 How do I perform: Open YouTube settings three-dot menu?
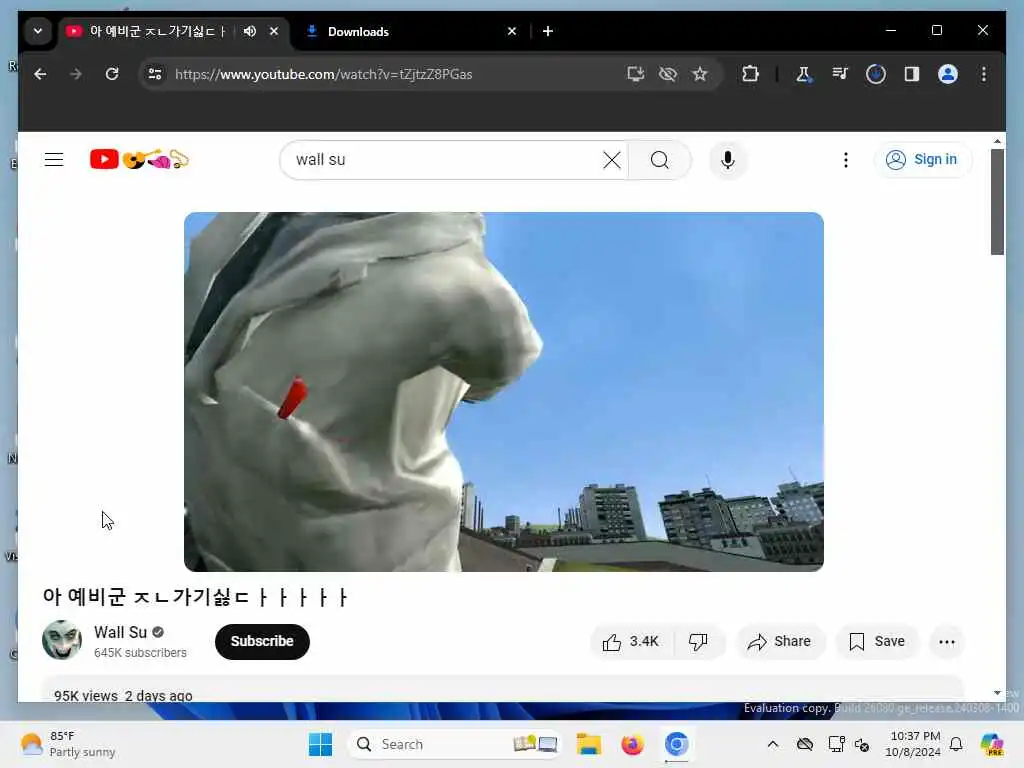coord(846,160)
